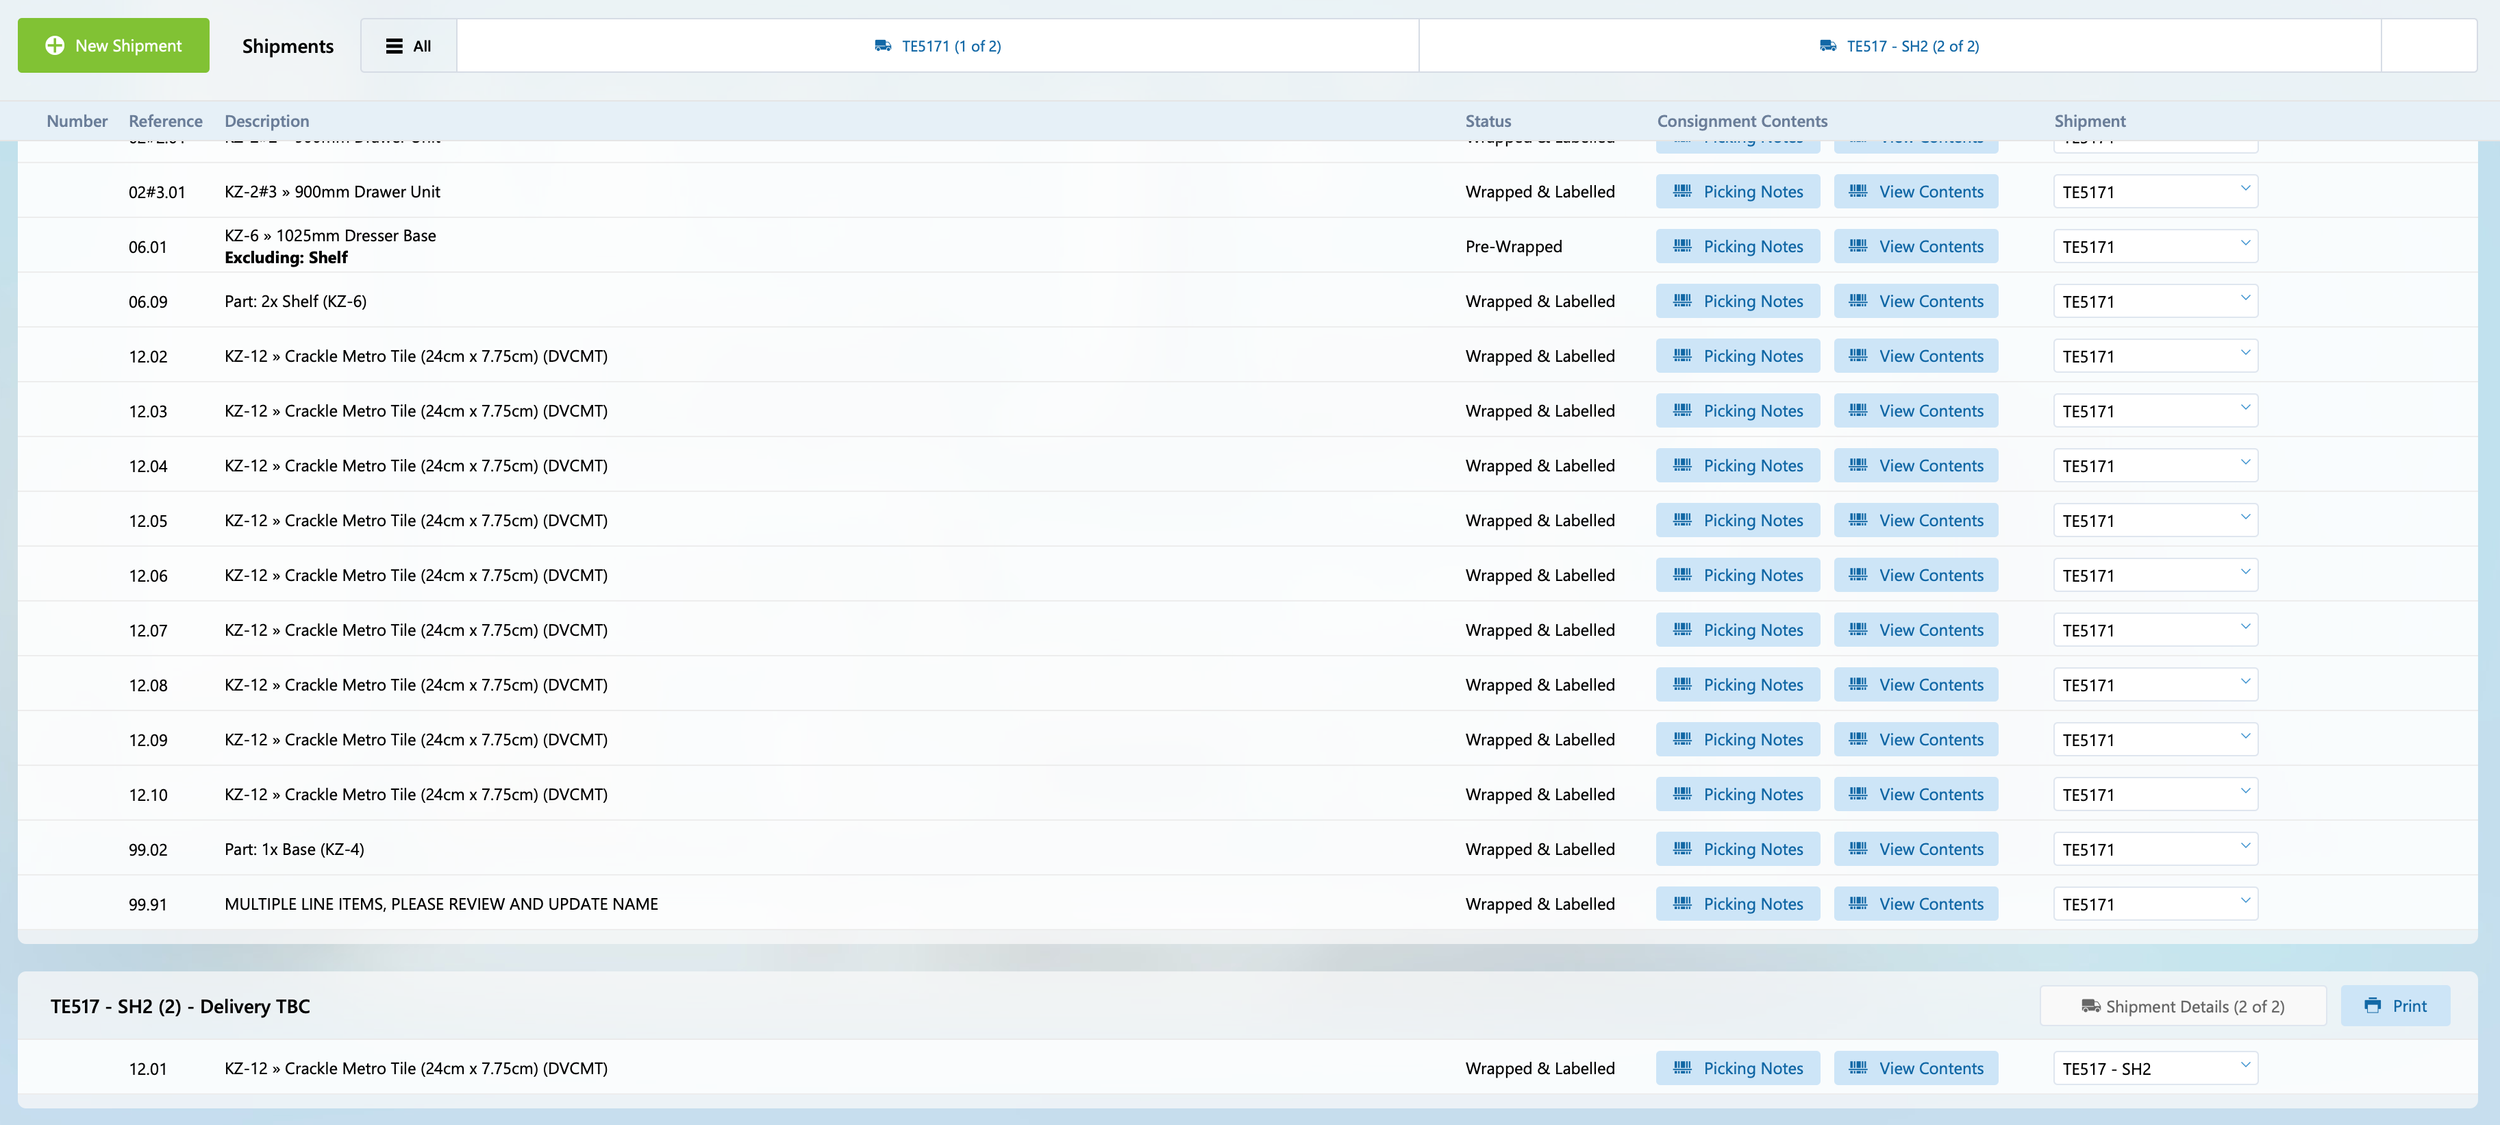Select the All shipments tab
This screenshot has width=2500, height=1125.
pos(409,46)
